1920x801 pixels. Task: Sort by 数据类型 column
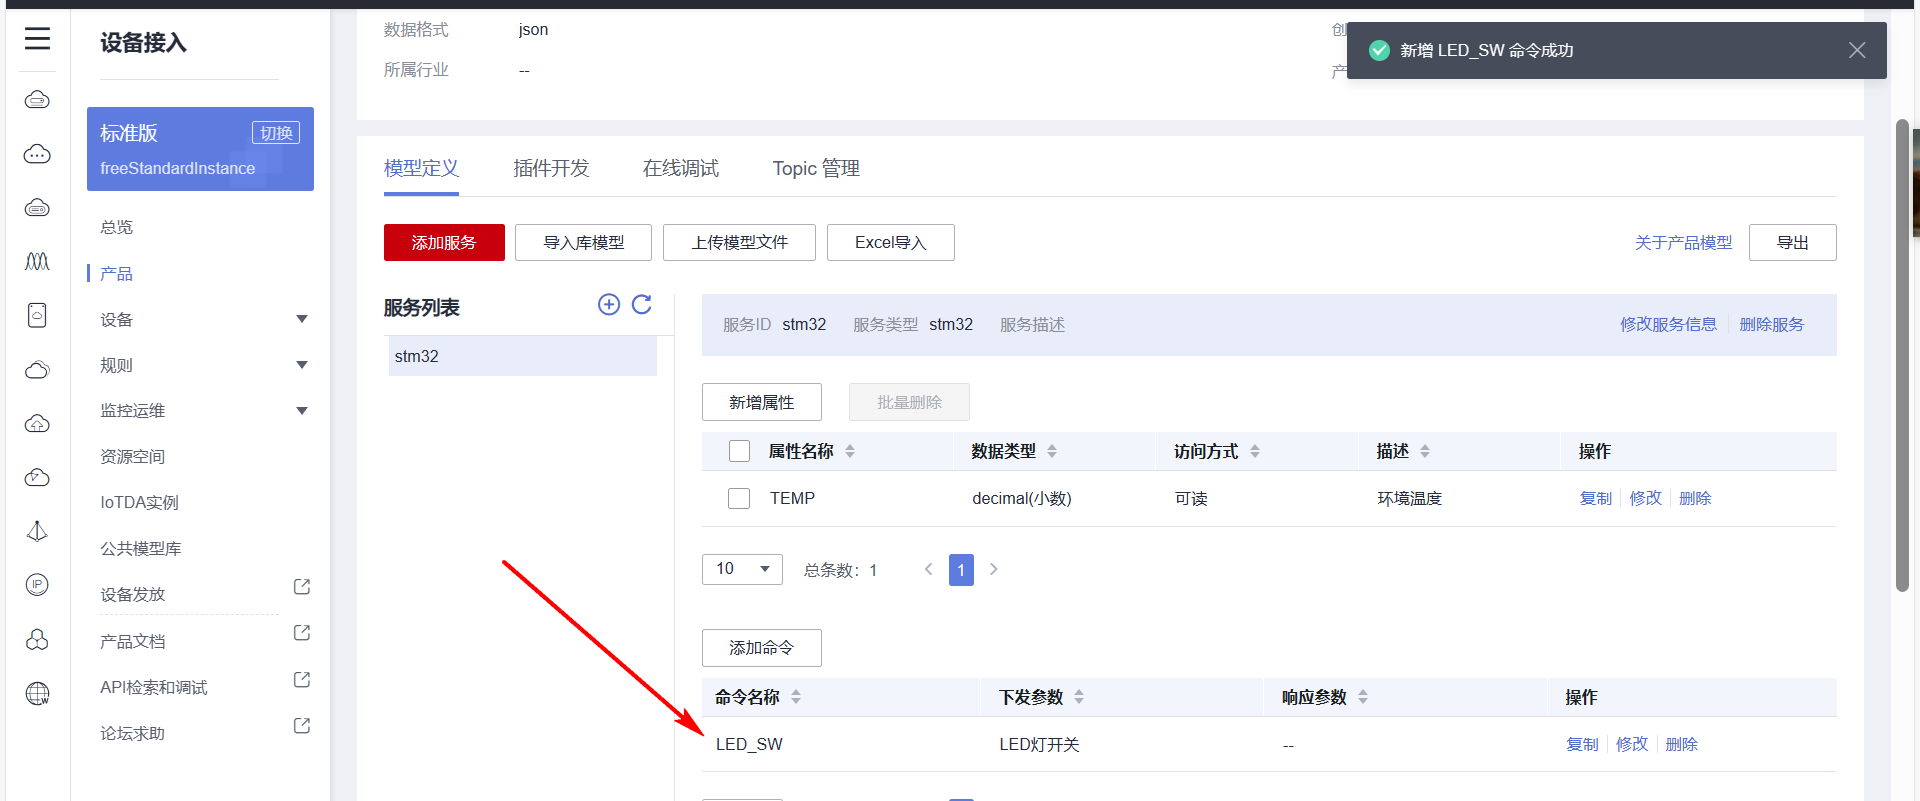(x=1052, y=451)
